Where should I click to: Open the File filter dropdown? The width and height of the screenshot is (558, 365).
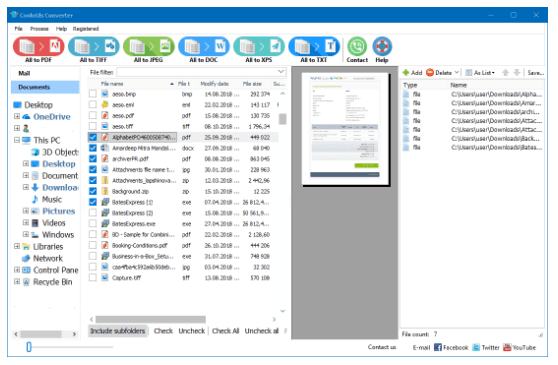(281, 72)
